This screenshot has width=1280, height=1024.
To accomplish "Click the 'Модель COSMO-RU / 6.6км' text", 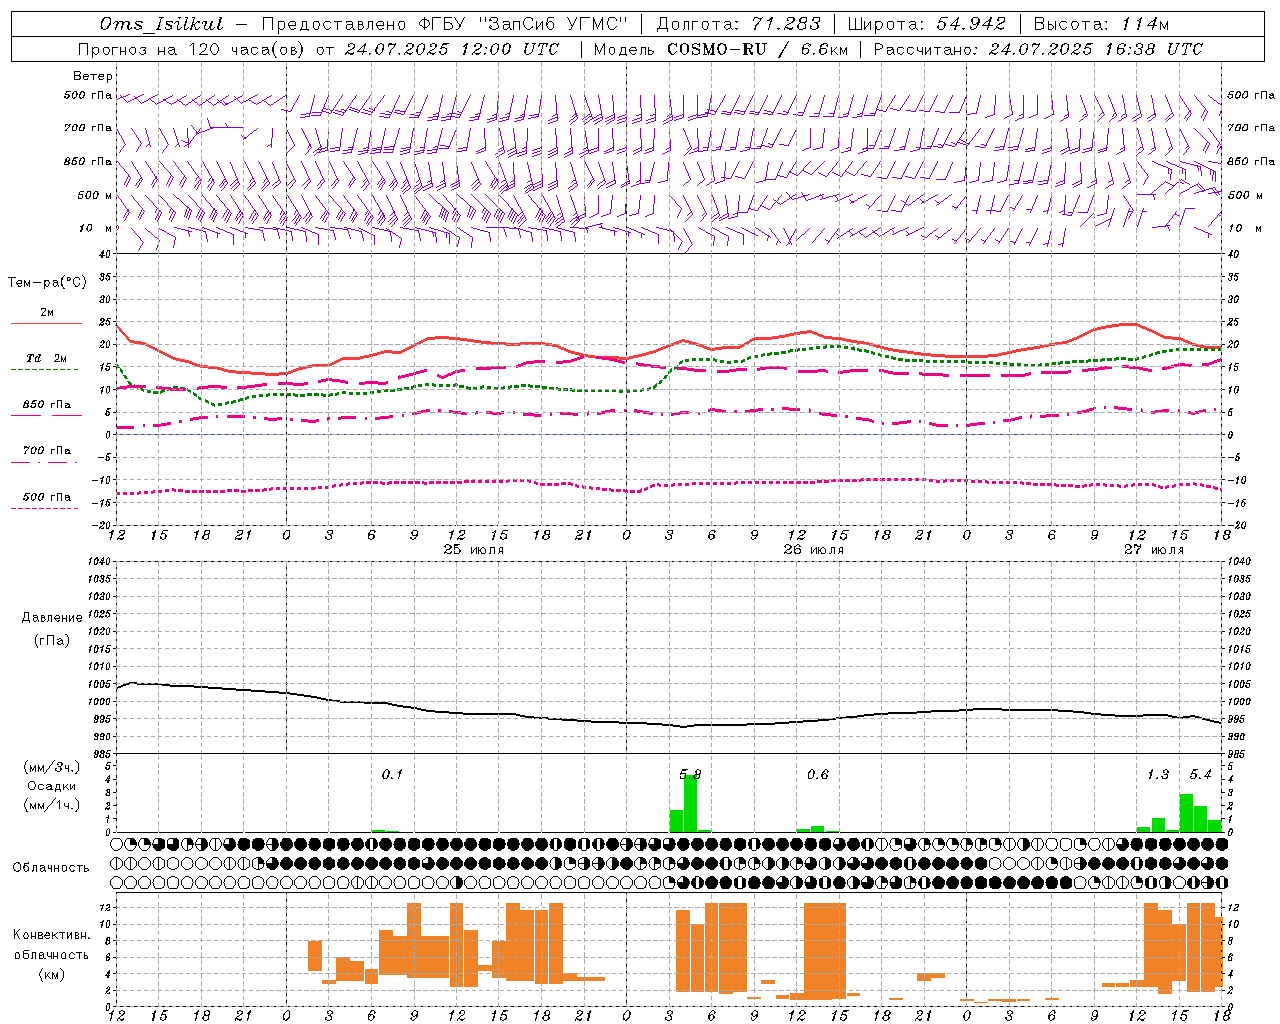I will pyautogui.click(x=721, y=49).
